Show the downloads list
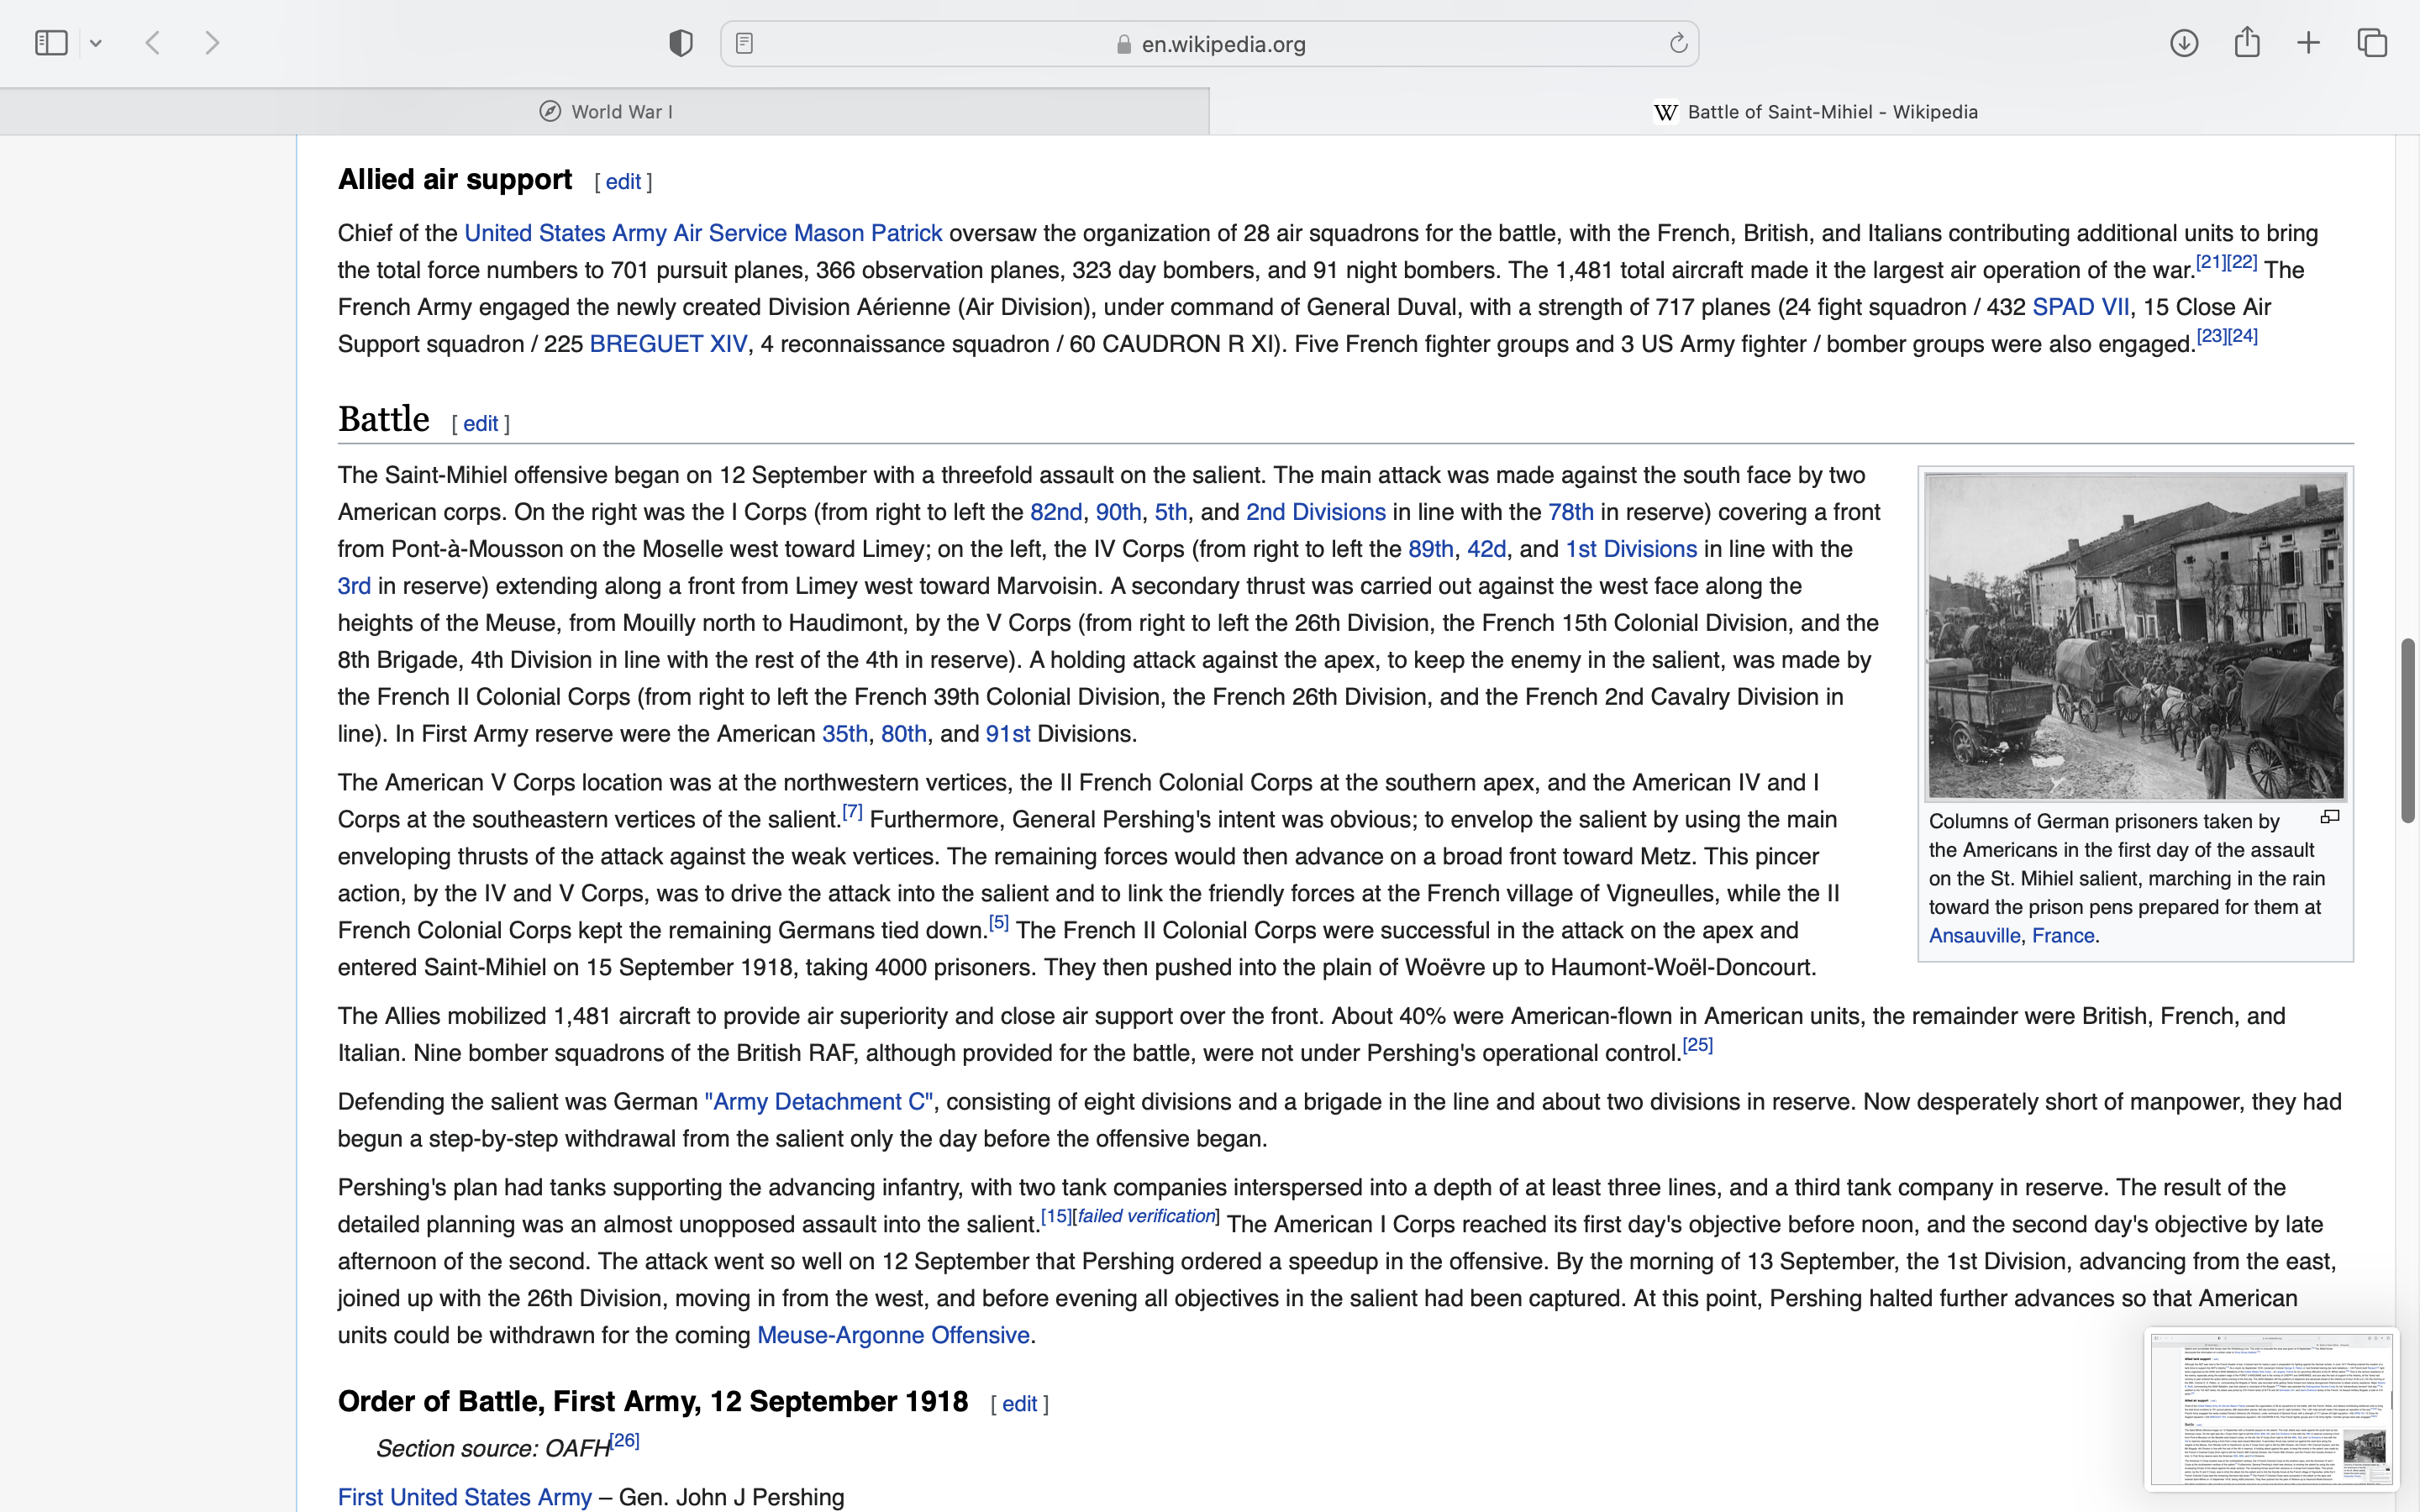Image resolution: width=2420 pixels, height=1512 pixels. click(x=2184, y=43)
